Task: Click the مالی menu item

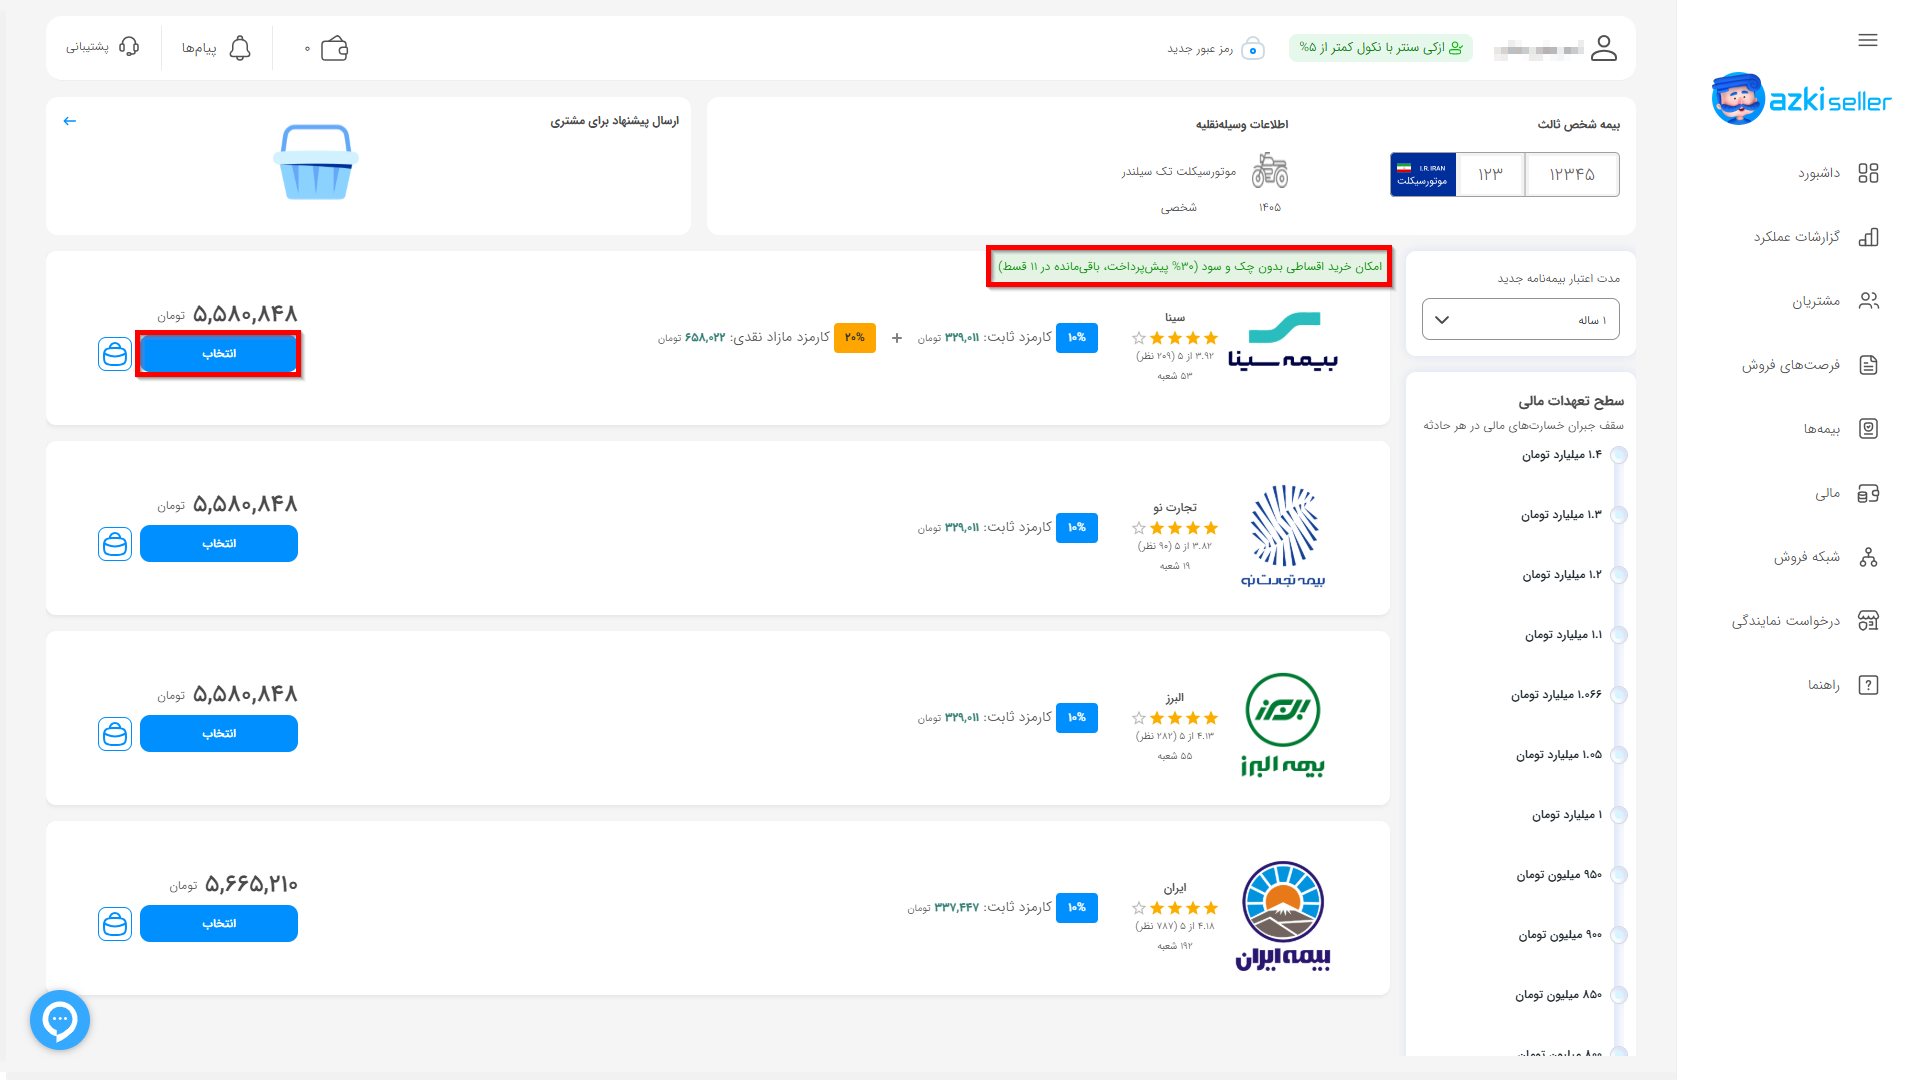Action: 1828,493
